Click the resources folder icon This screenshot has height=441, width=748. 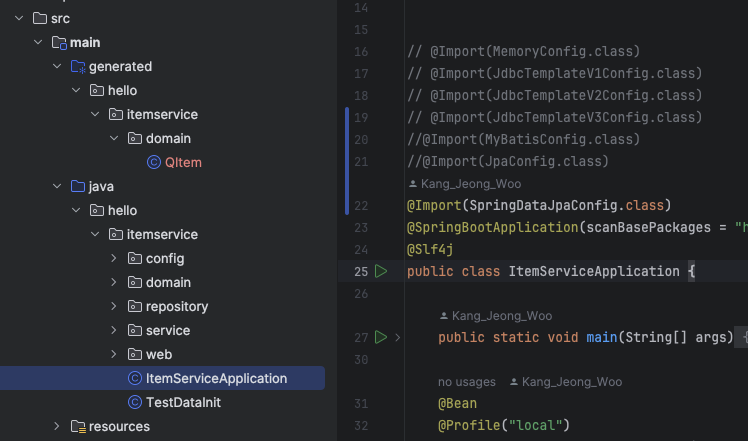(x=78, y=426)
